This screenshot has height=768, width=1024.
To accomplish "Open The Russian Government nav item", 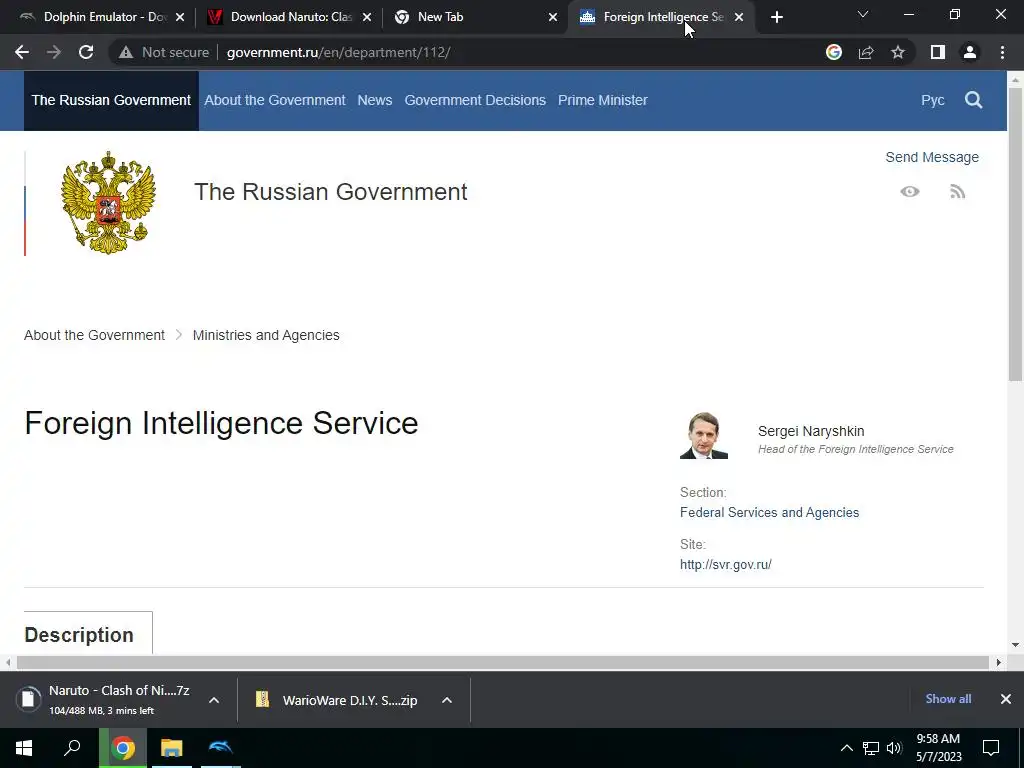I will [111, 101].
